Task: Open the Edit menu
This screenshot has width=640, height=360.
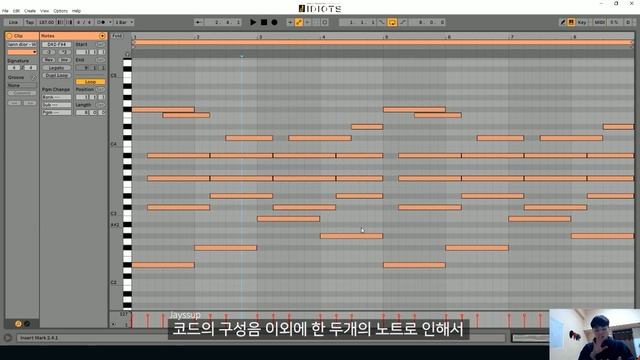Action: click(x=16, y=11)
